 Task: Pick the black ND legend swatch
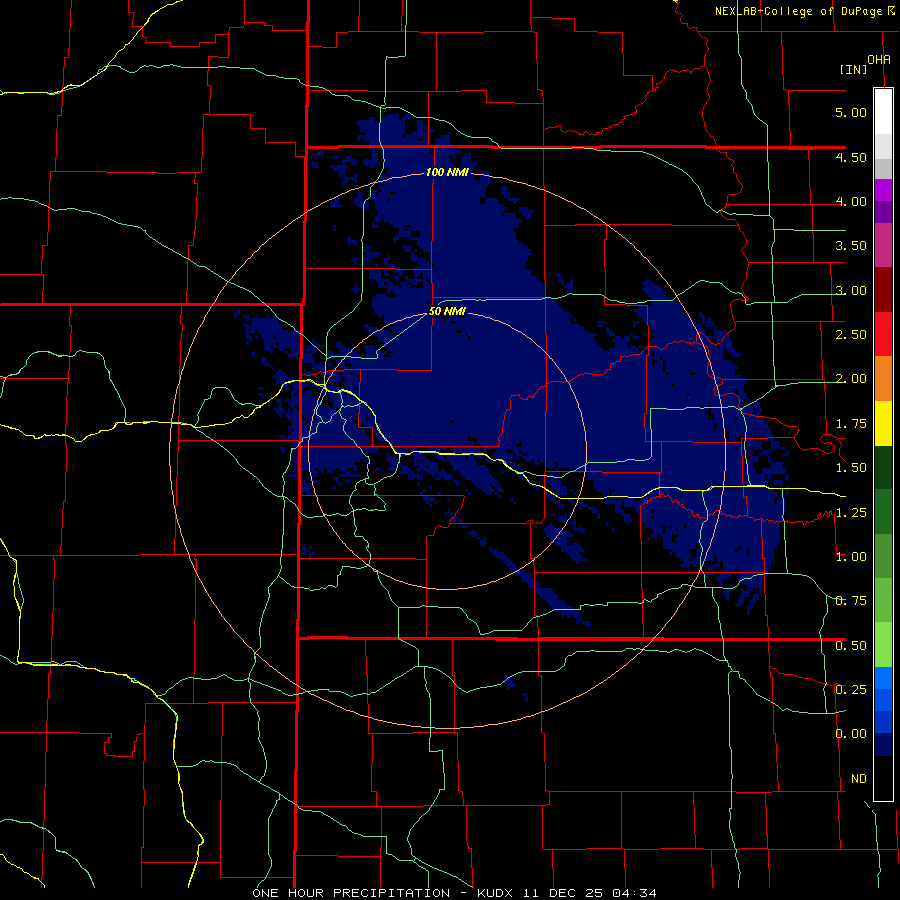883,778
